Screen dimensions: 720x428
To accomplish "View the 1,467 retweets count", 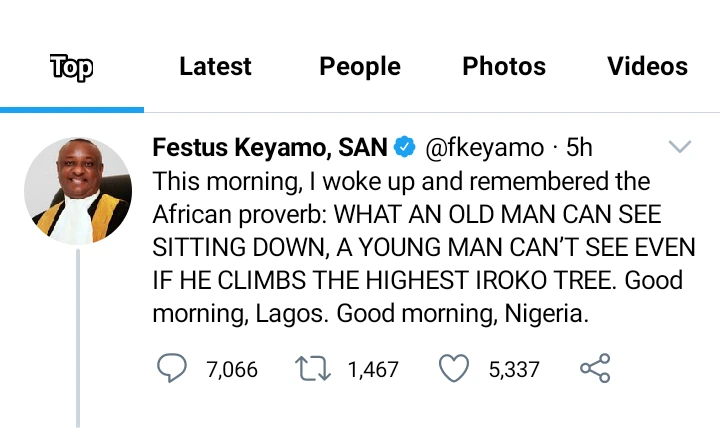I will click(373, 370).
